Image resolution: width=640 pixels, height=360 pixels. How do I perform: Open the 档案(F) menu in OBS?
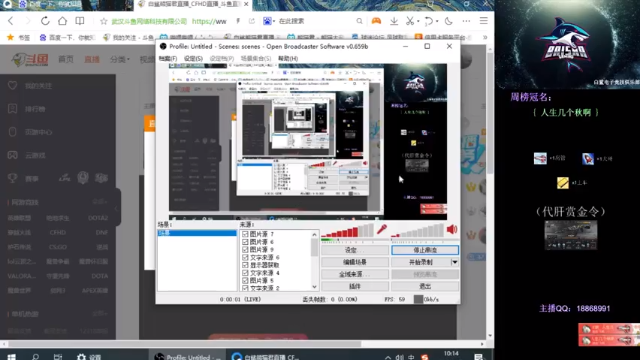point(168,58)
